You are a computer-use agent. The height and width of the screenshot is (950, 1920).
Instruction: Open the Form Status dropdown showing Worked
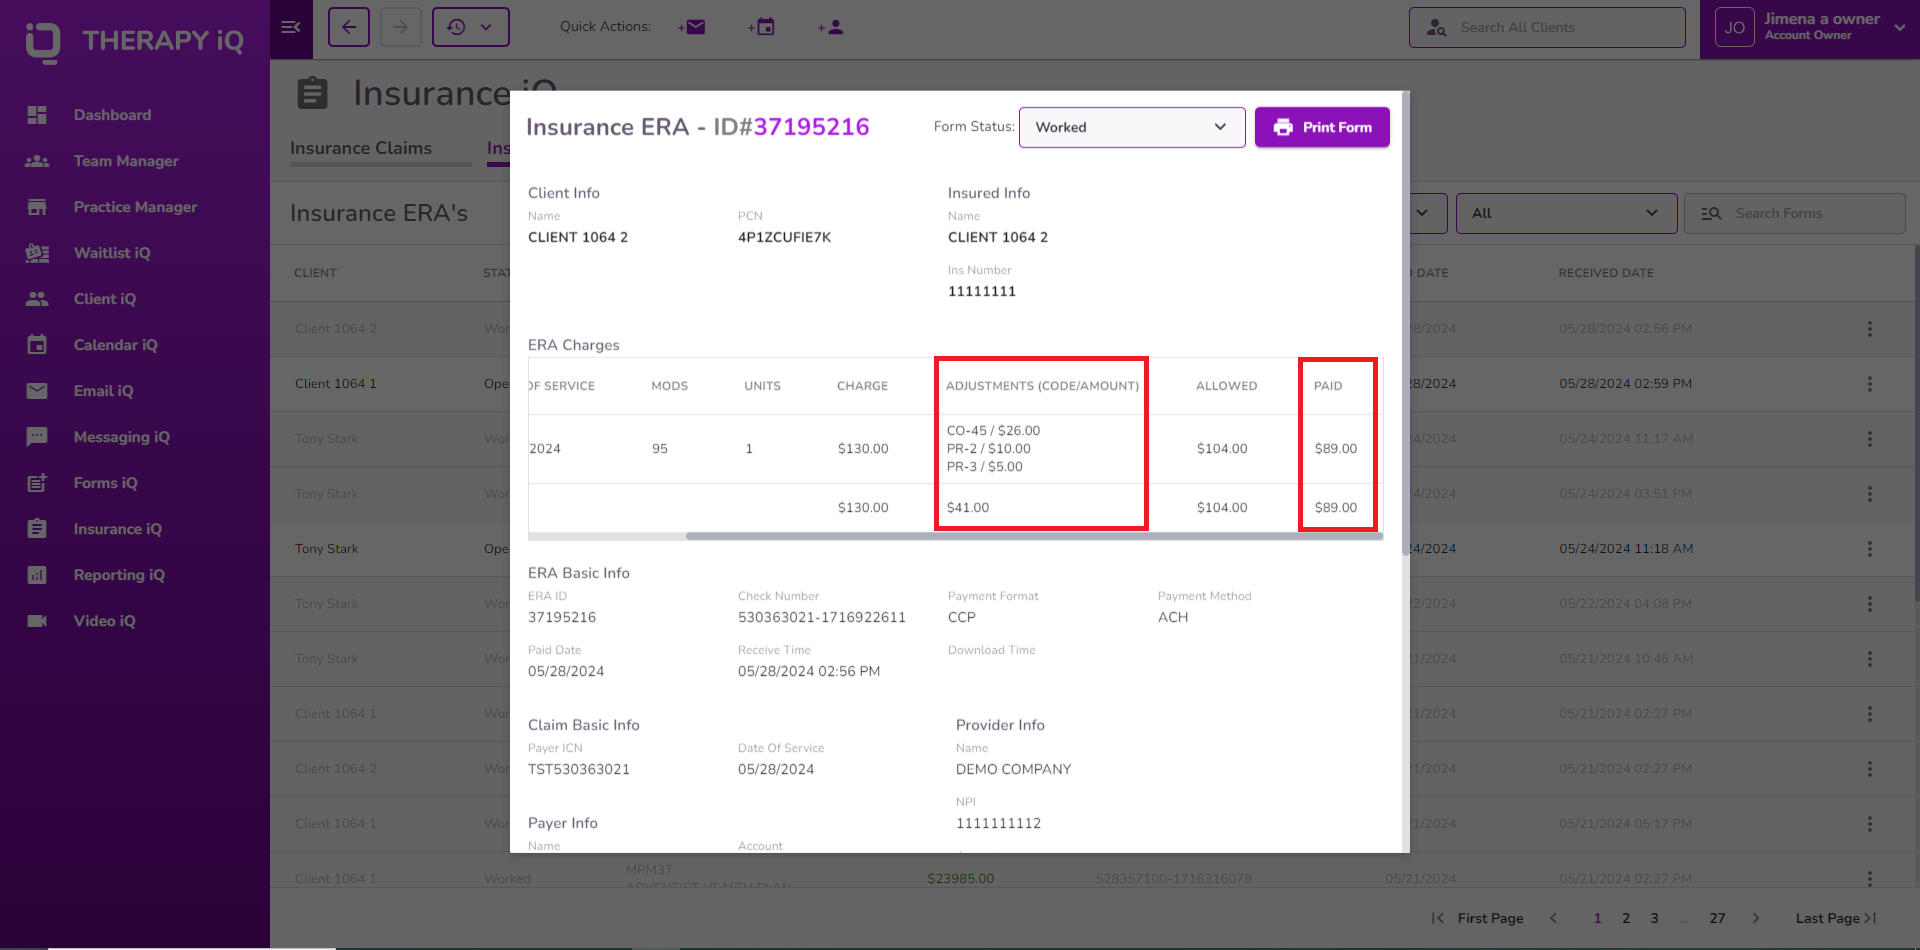click(x=1131, y=127)
